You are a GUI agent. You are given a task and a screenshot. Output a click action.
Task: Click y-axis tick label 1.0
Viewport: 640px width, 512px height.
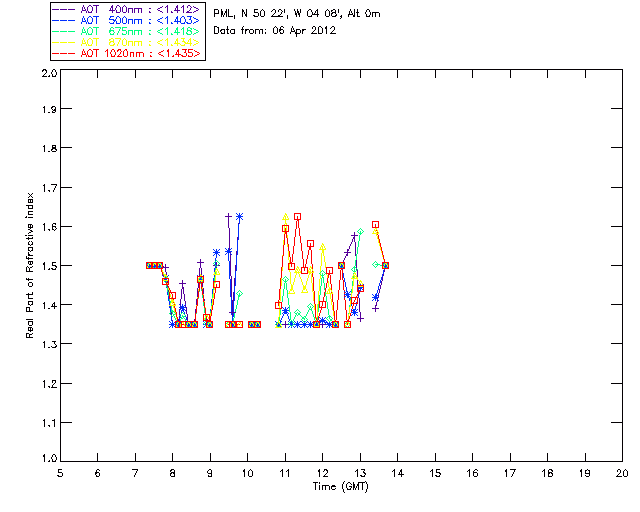(49, 458)
